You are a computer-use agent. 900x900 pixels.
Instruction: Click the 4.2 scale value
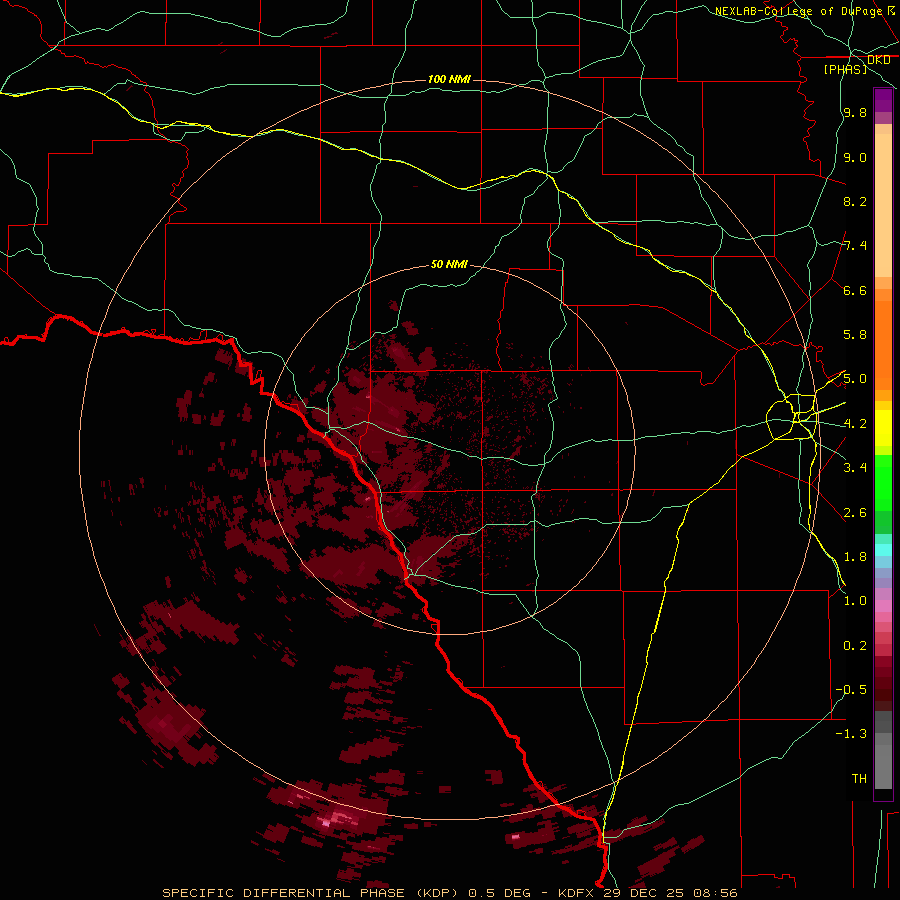coord(855,424)
